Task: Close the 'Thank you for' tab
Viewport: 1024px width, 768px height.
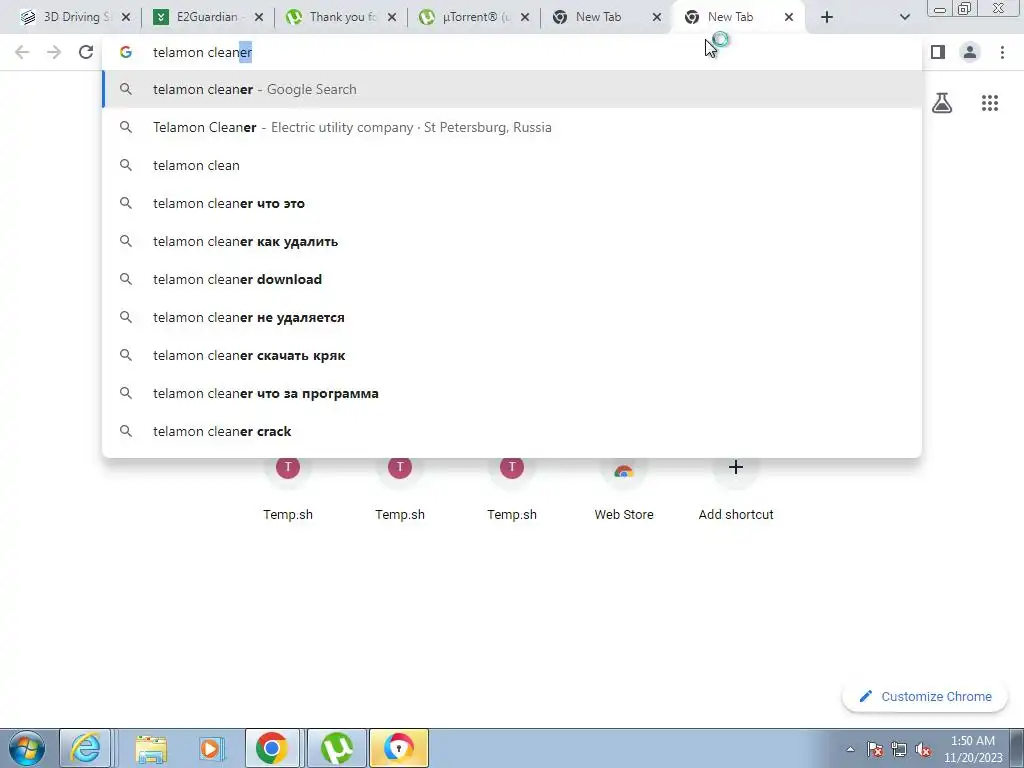Action: point(392,18)
